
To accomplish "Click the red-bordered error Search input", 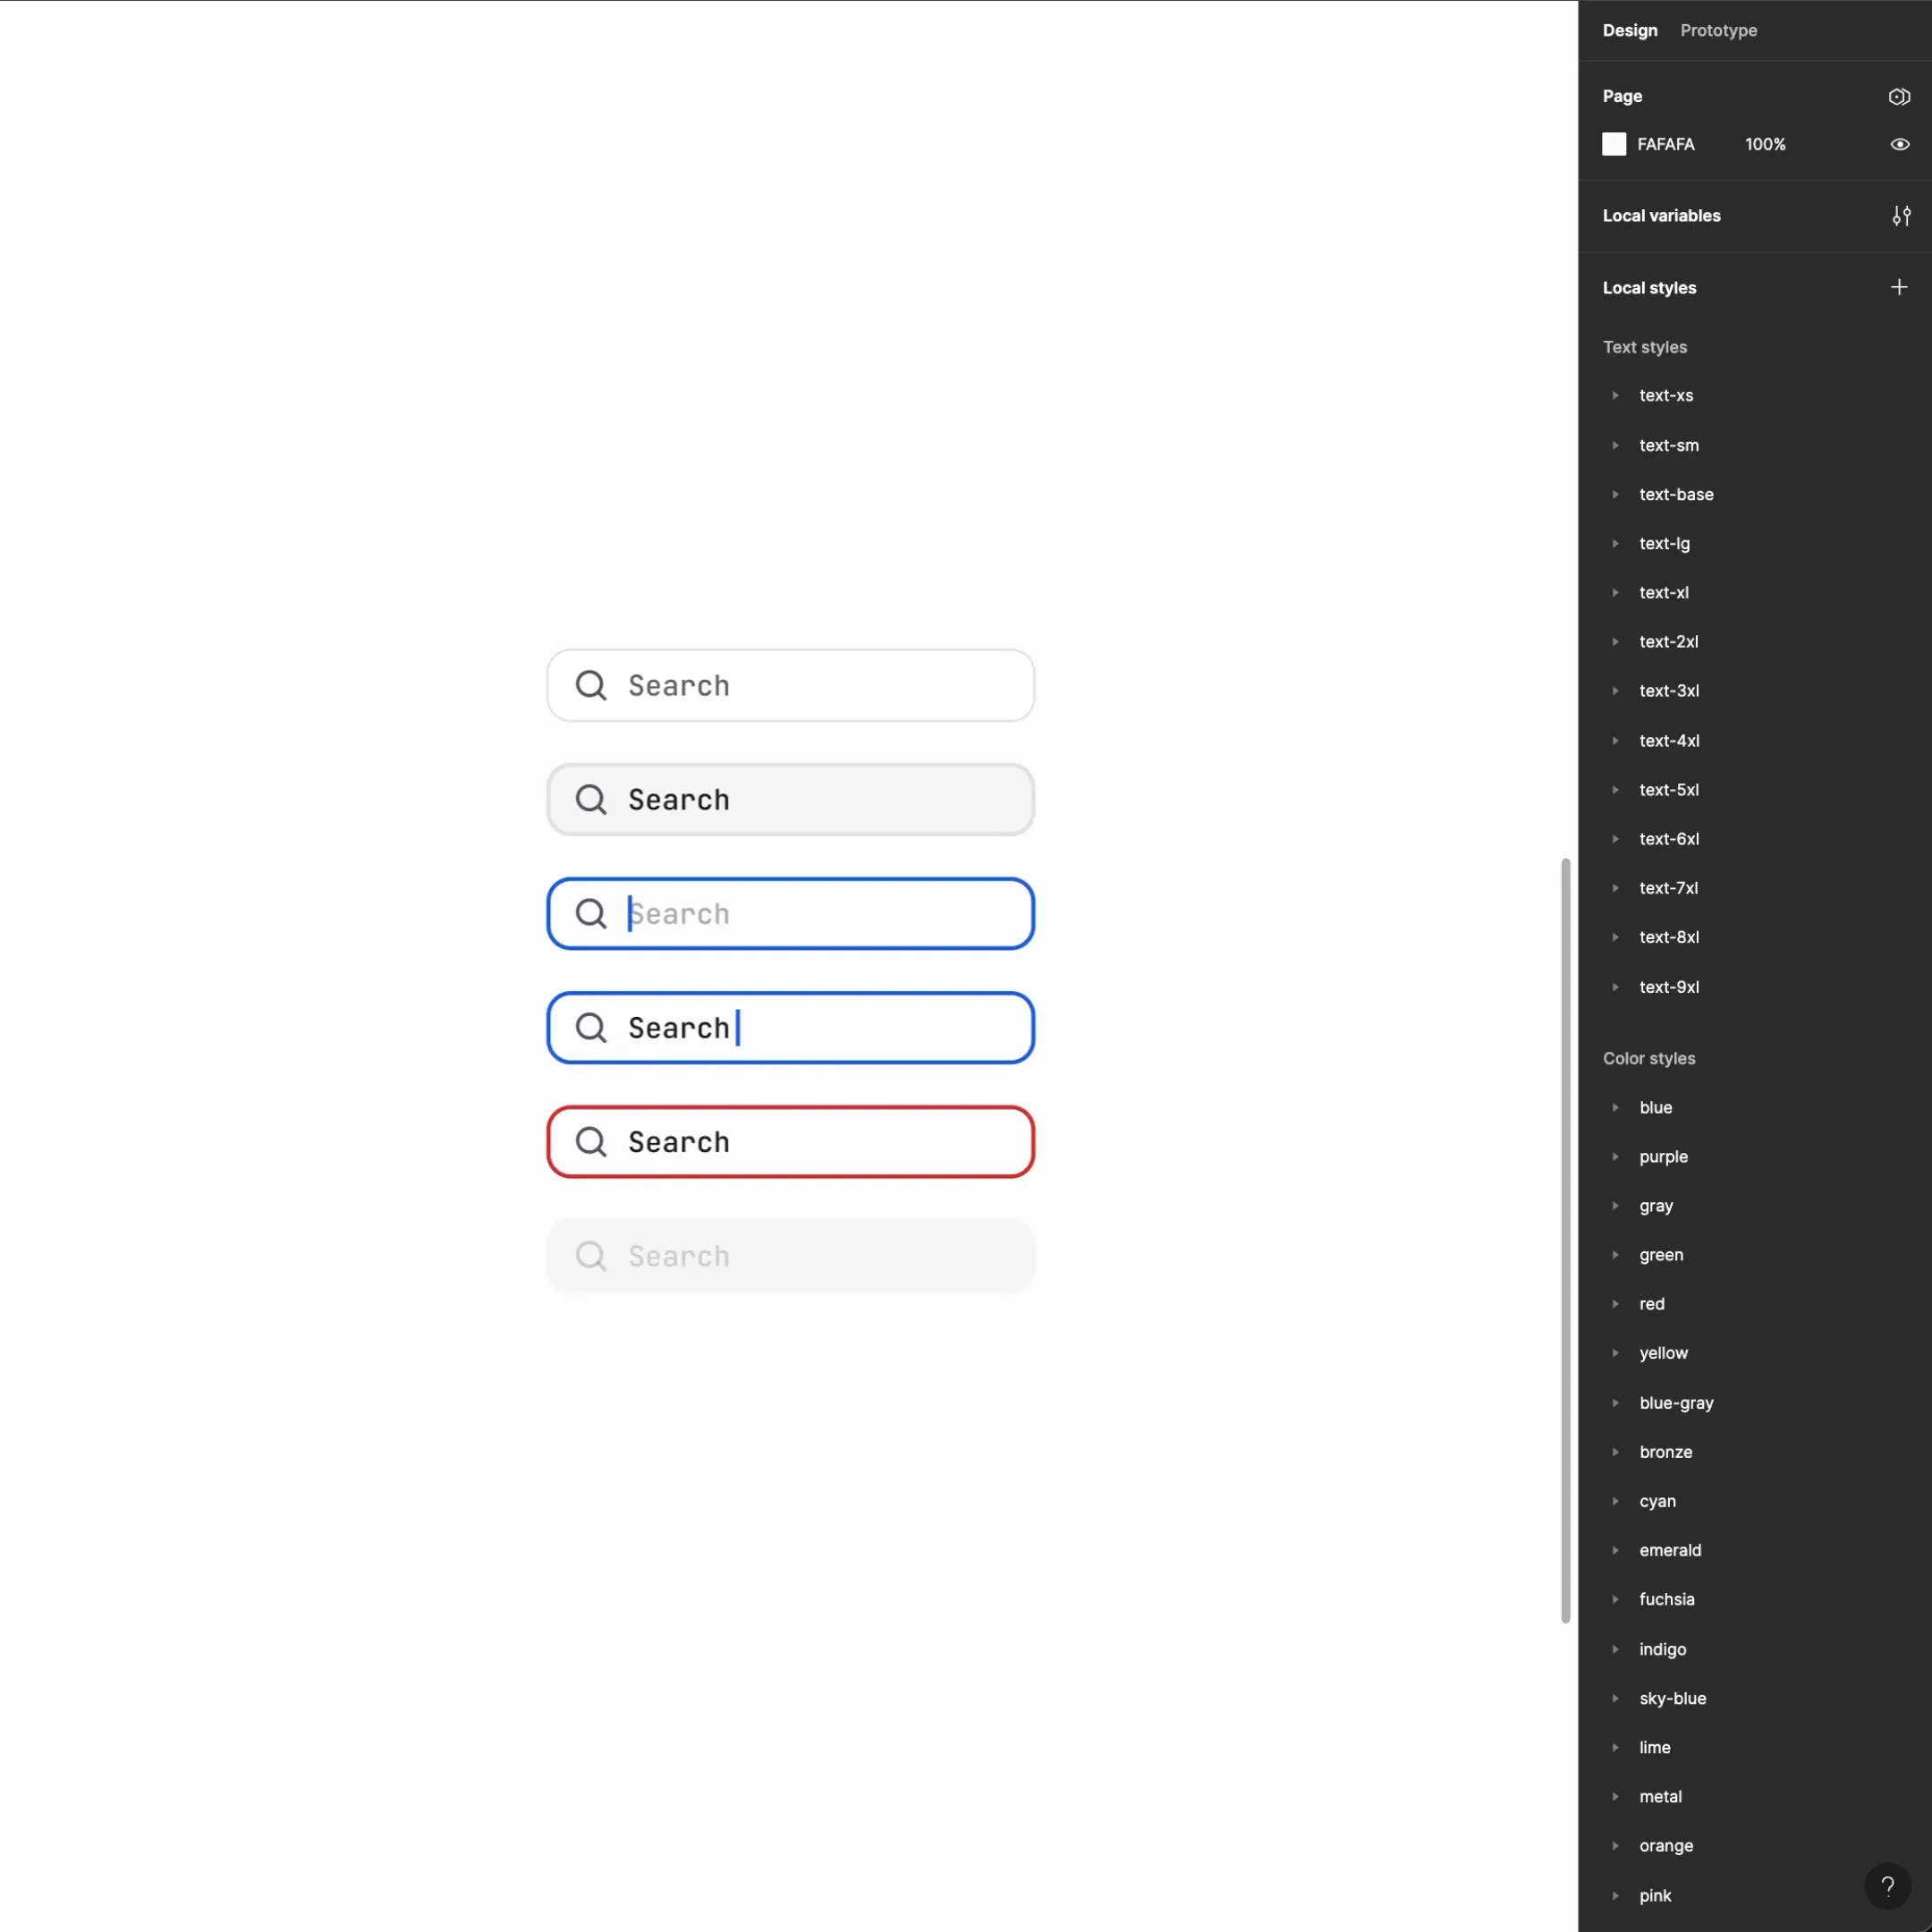I will [x=790, y=1141].
